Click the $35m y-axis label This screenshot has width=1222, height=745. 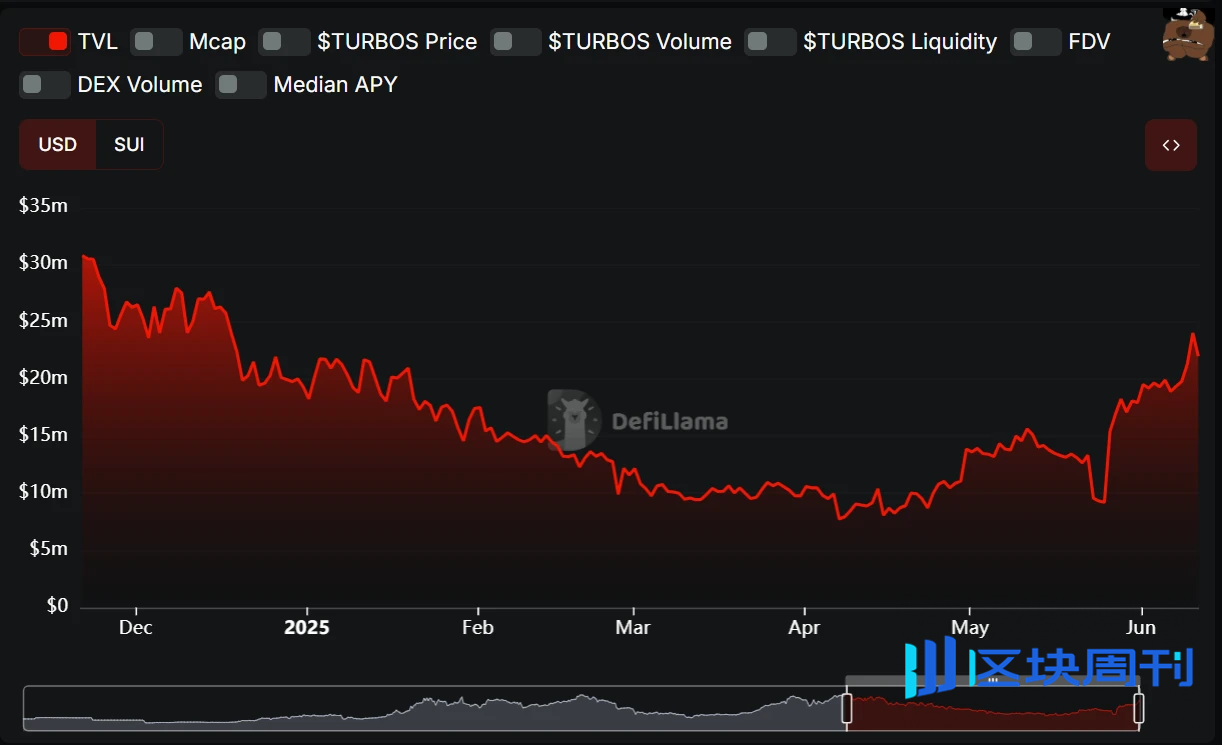[43, 206]
